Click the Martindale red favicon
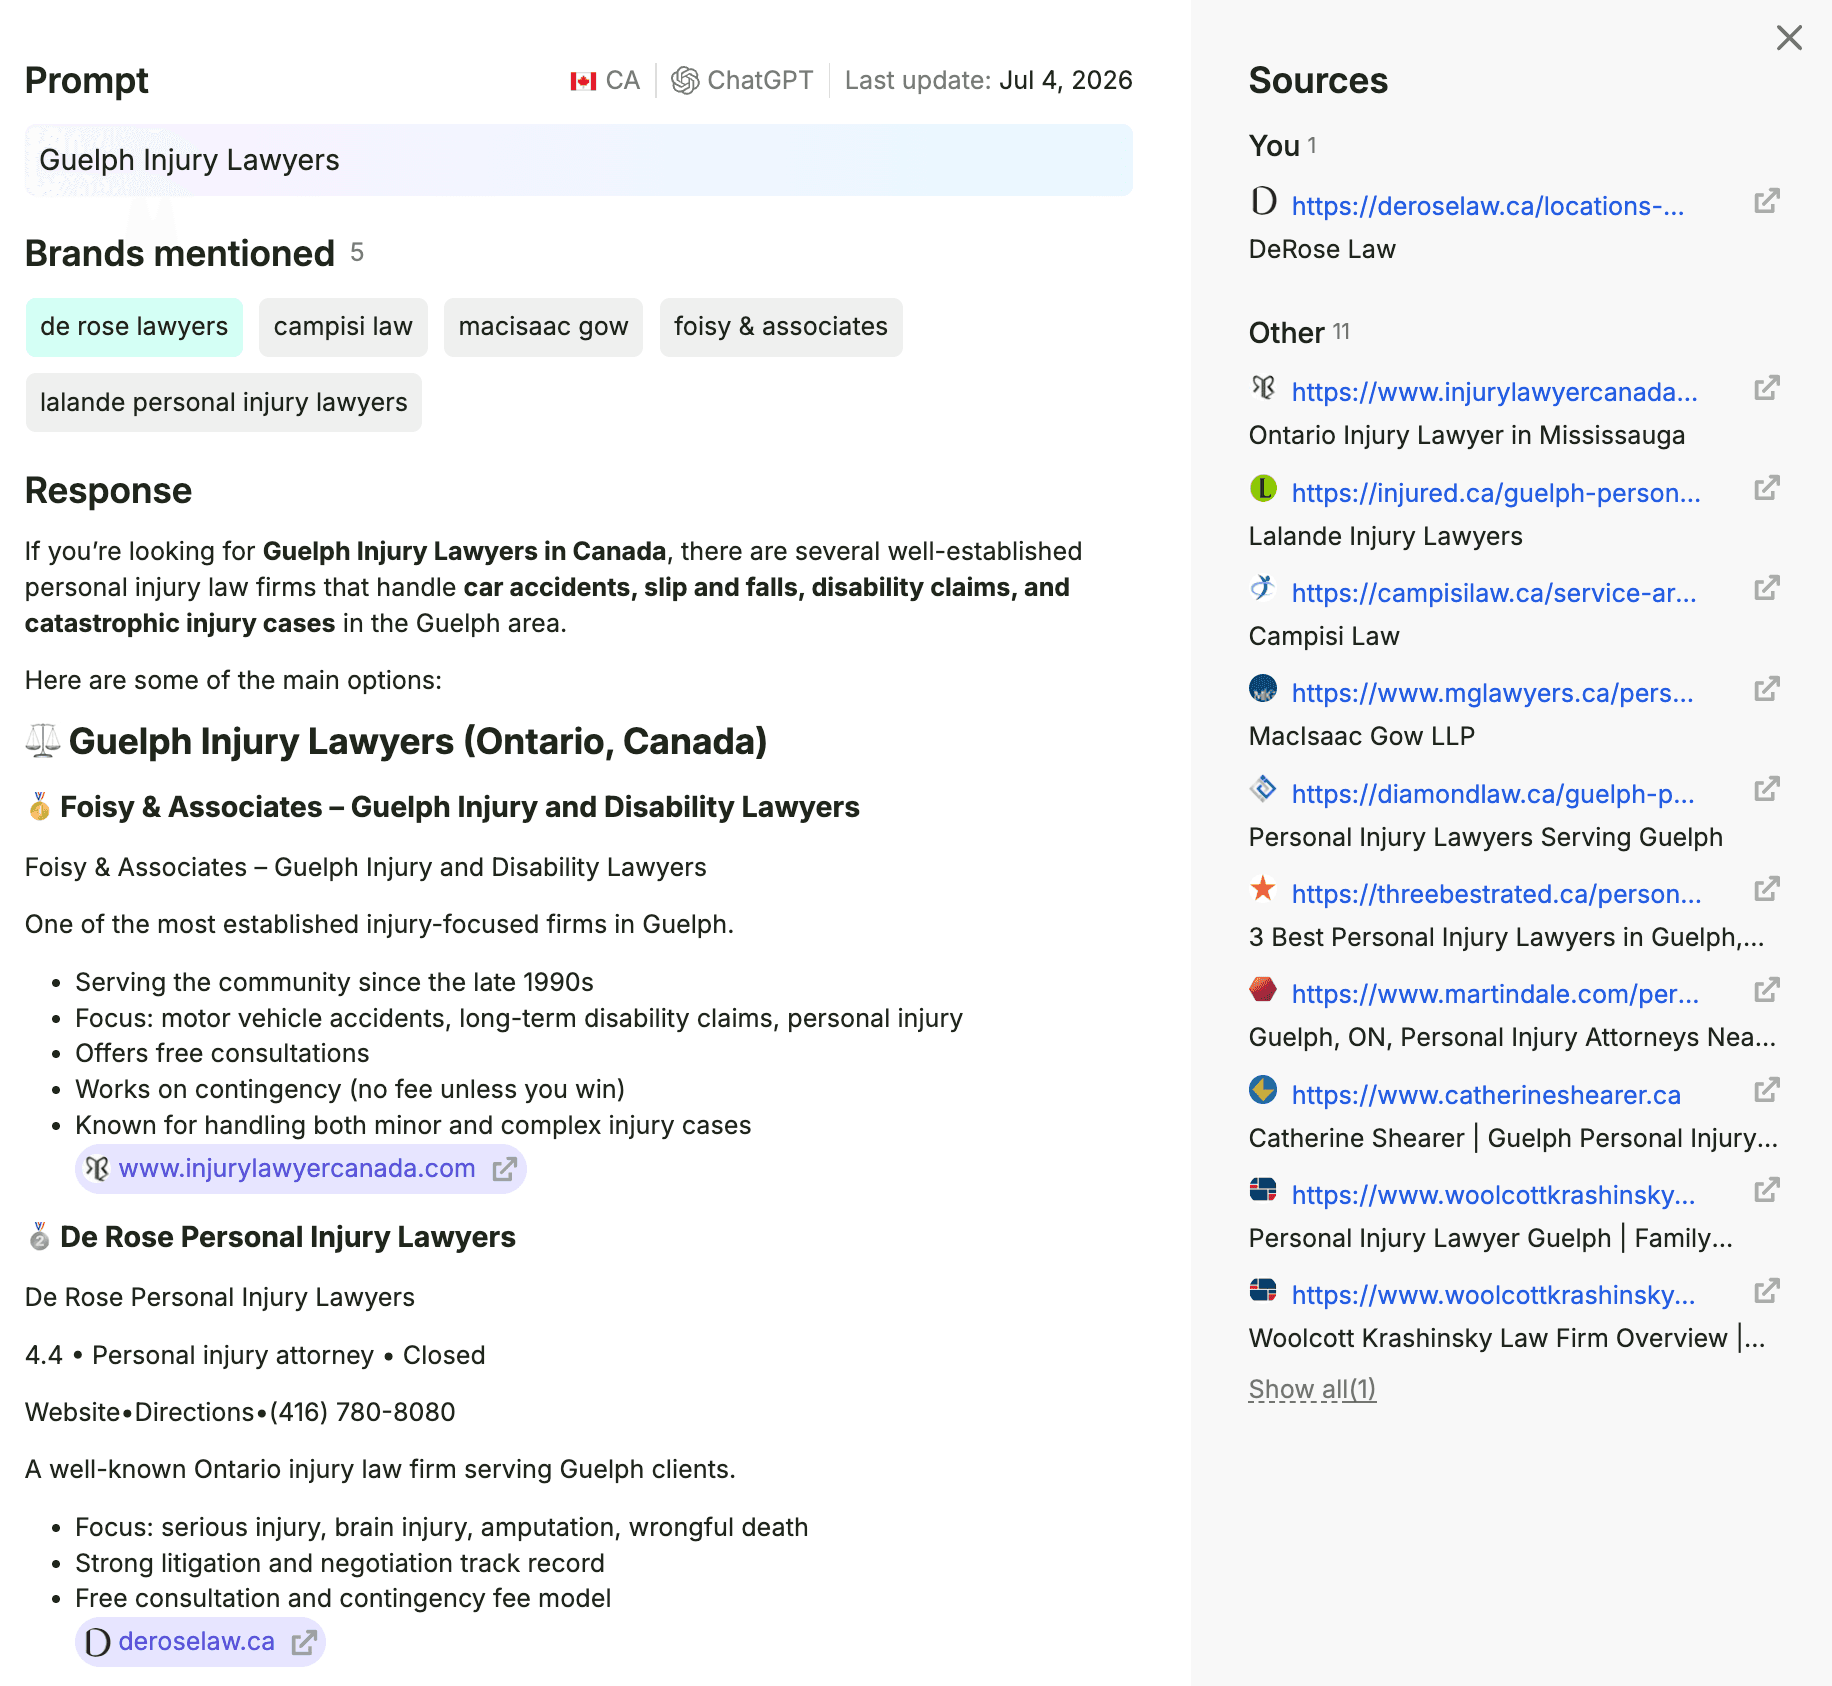Viewport: 1832px width, 1686px height. pyautogui.click(x=1264, y=990)
